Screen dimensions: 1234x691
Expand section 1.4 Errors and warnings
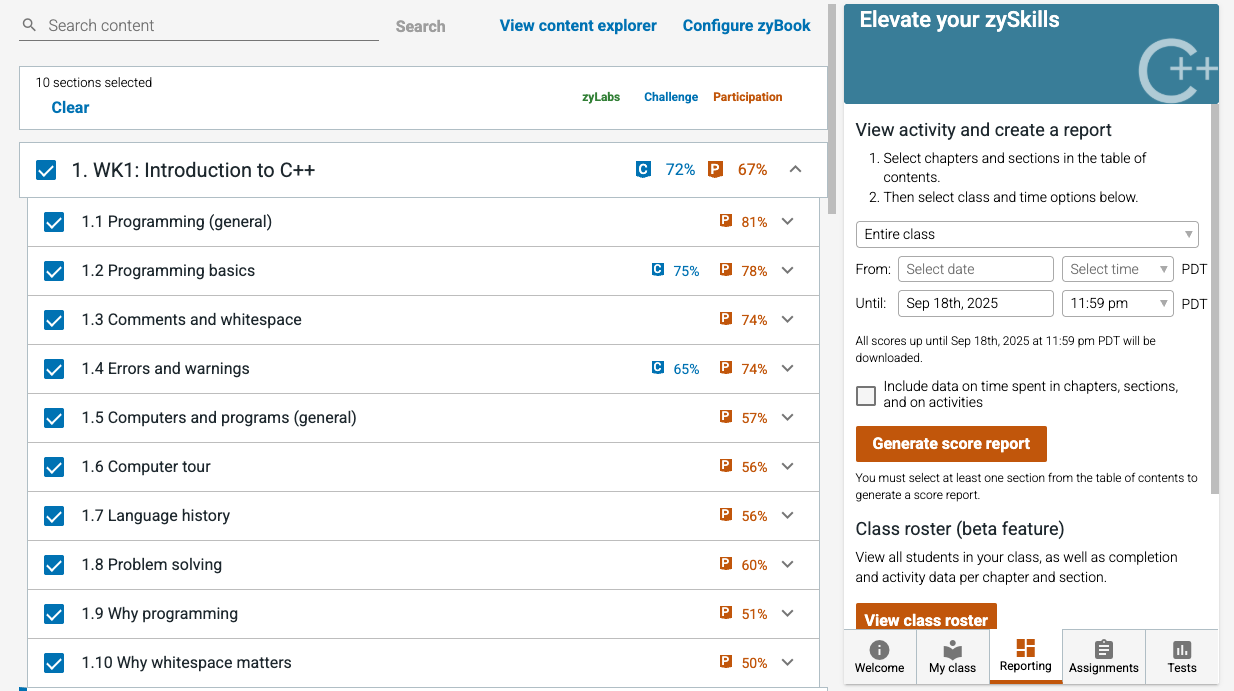pyautogui.click(x=788, y=368)
